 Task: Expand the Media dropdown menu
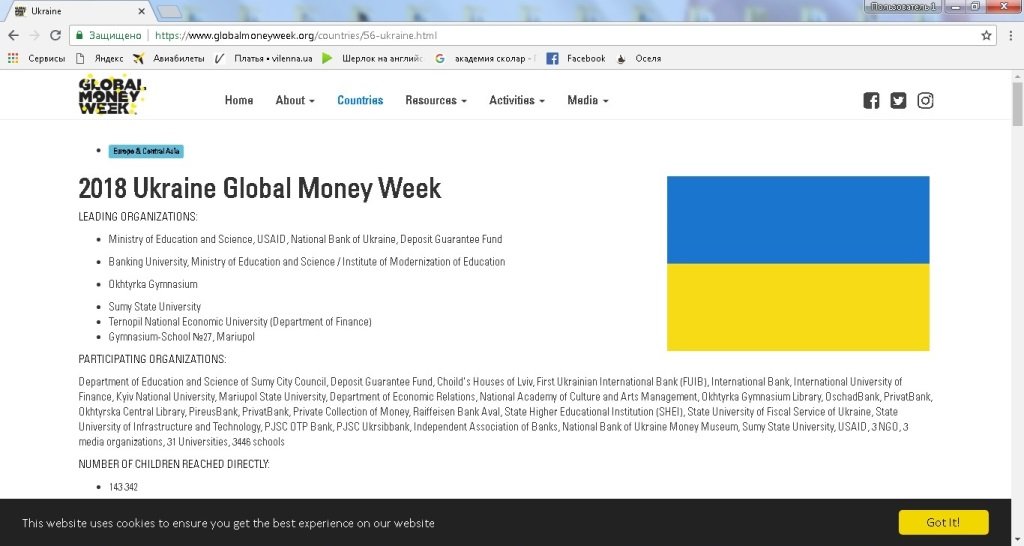(x=587, y=100)
